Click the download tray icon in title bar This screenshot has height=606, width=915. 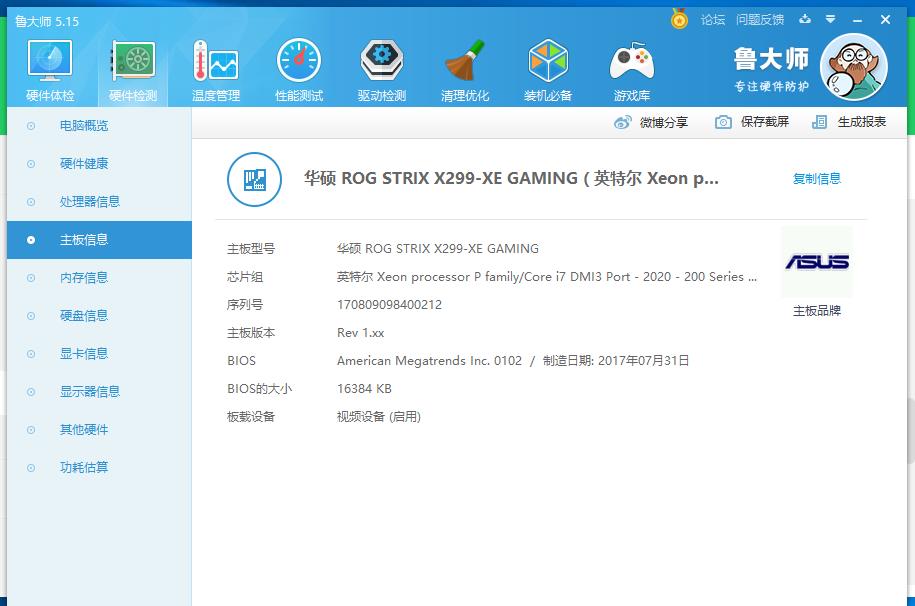pyautogui.click(x=805, y=19)
